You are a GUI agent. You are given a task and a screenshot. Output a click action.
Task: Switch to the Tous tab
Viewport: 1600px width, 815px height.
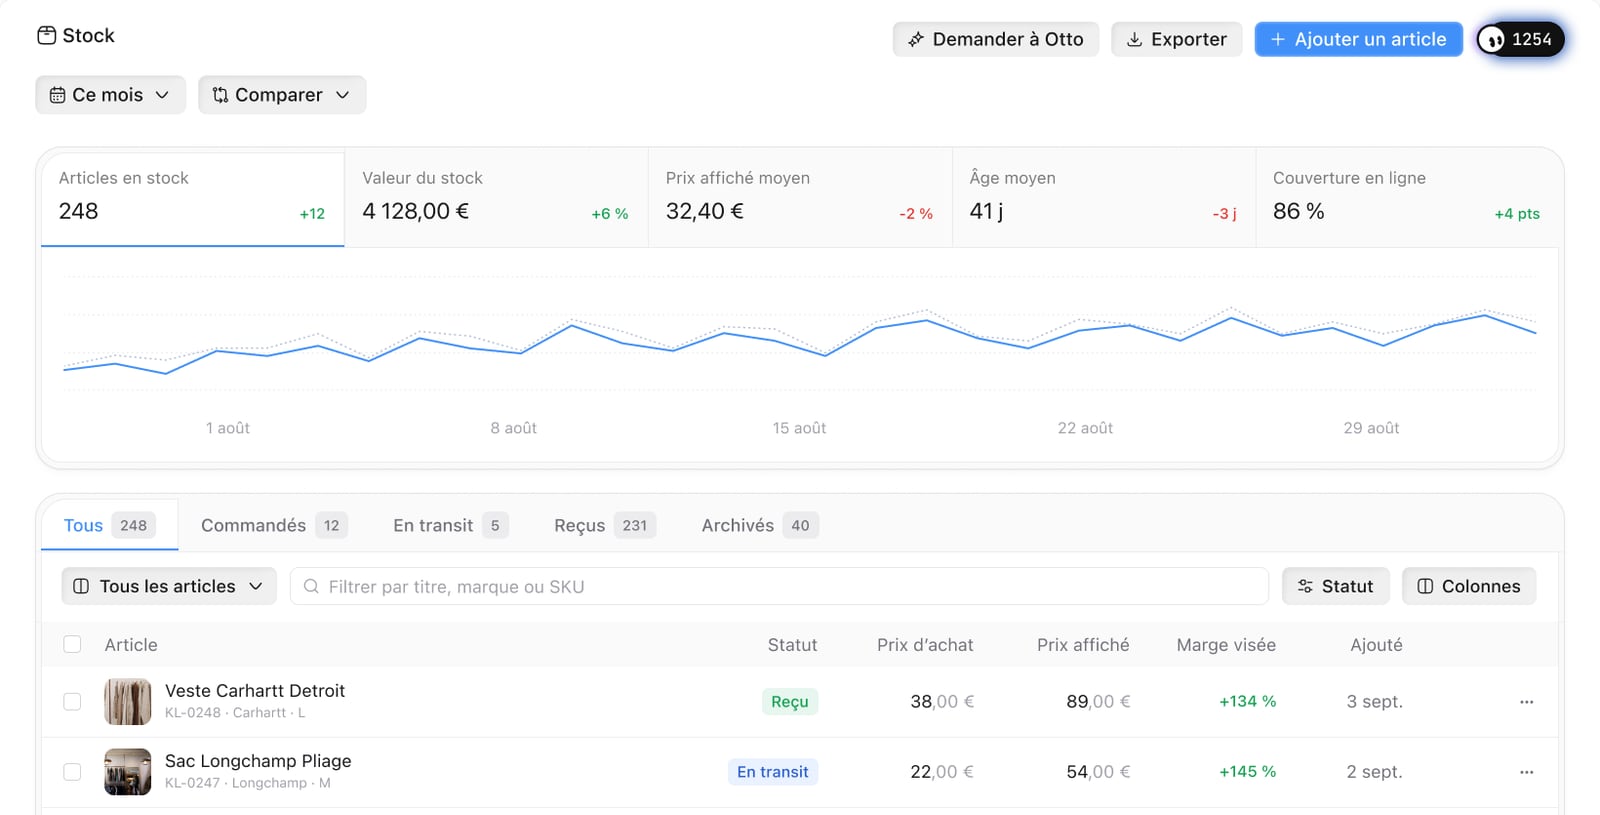pyautogui.click(x=110, y=525)
